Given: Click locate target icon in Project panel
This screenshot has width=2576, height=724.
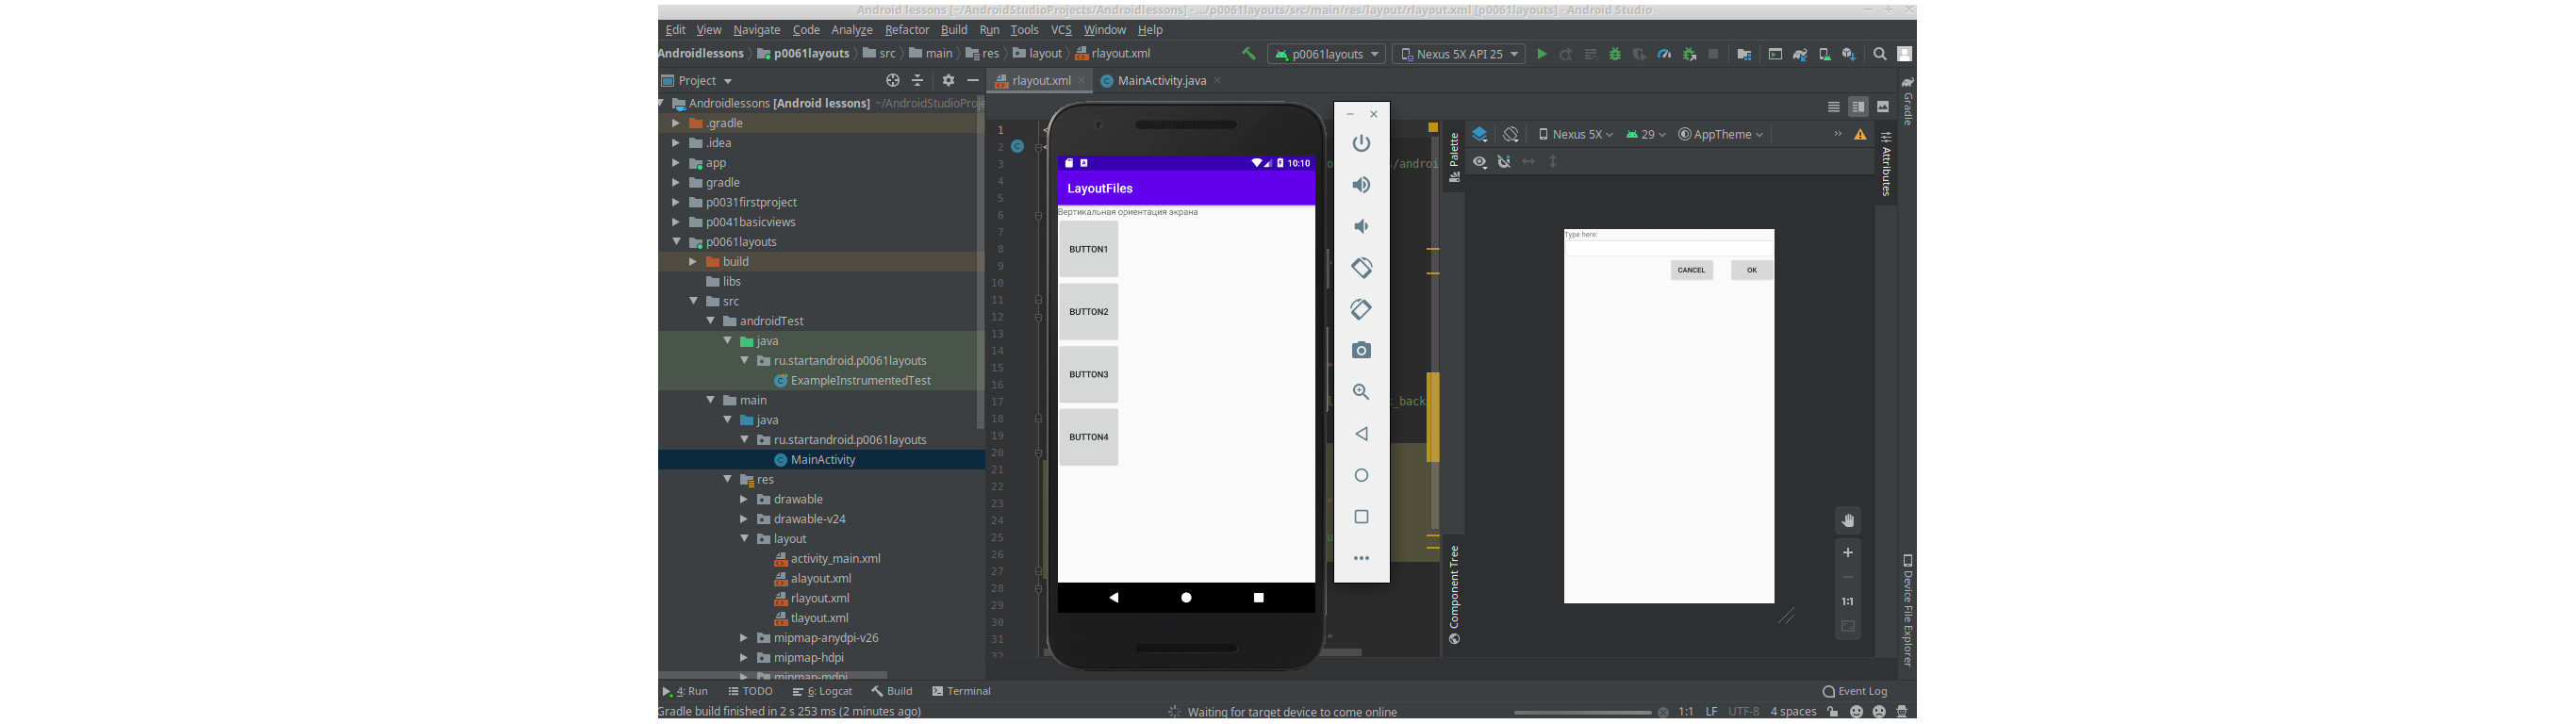Looking at the screenshot, I should 893,81.
